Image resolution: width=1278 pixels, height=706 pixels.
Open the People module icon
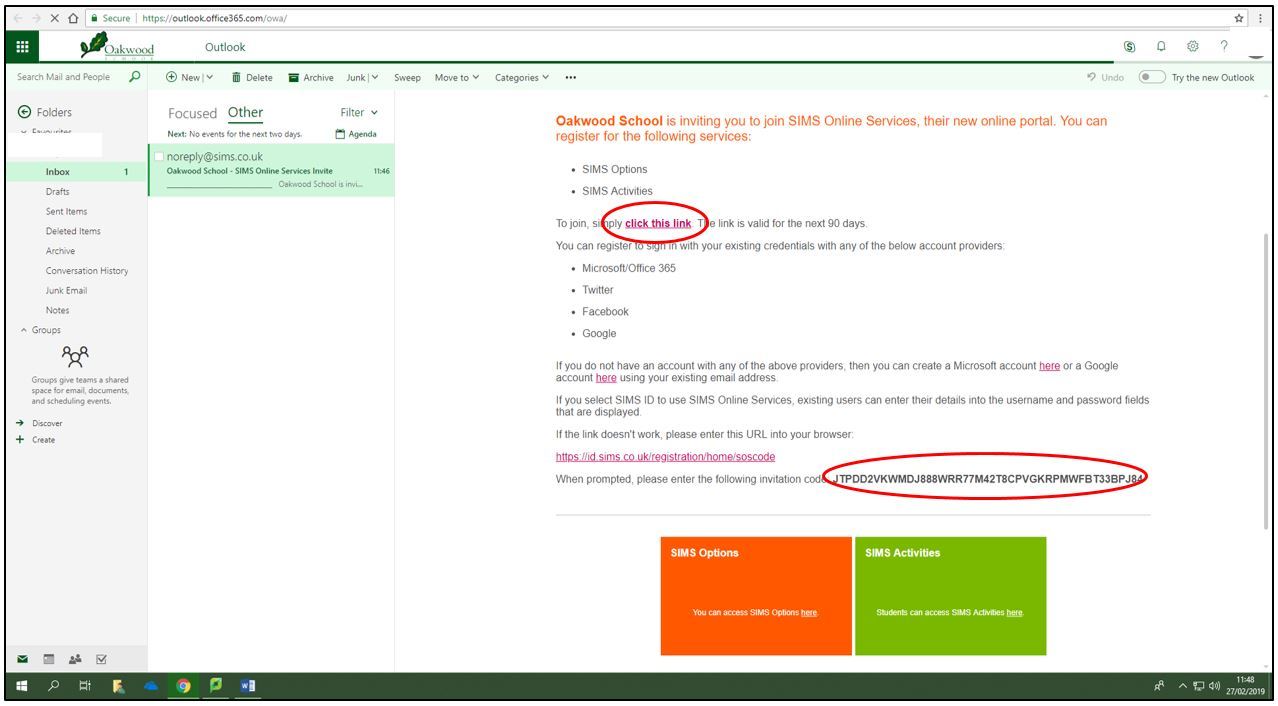(76, 659)
